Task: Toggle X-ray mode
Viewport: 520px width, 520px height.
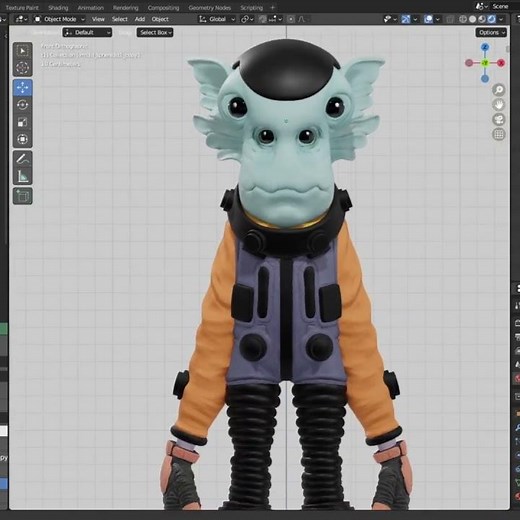Action: pos(450,19)
